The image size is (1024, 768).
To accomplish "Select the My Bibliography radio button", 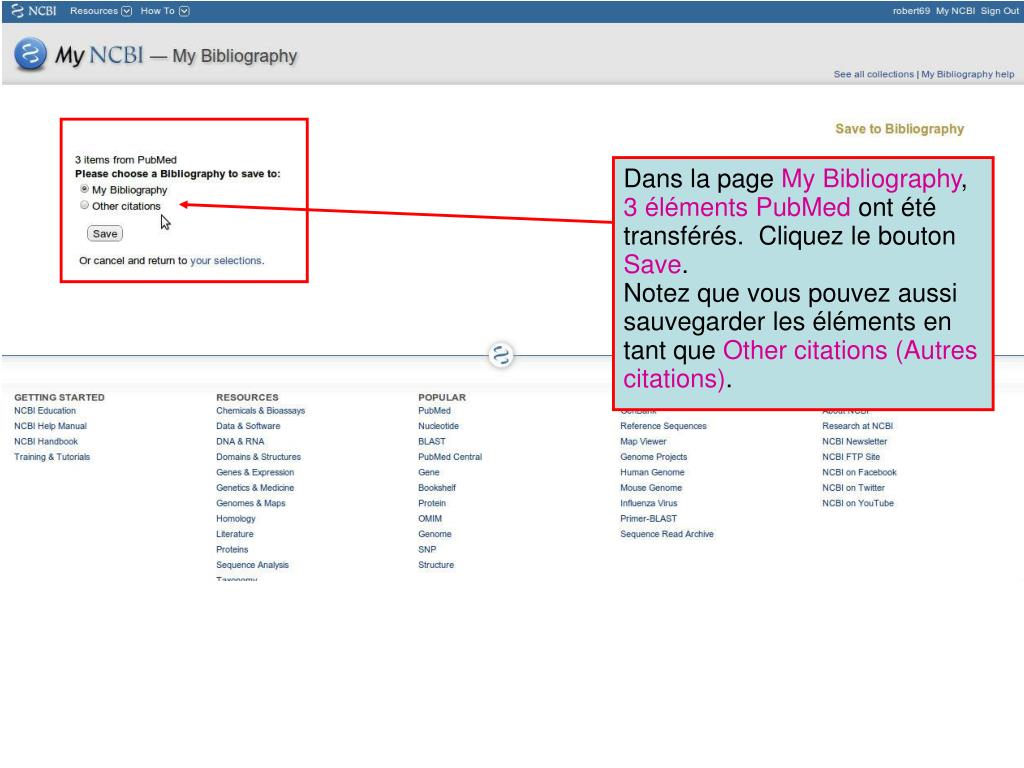I will (x=84, y=189).
